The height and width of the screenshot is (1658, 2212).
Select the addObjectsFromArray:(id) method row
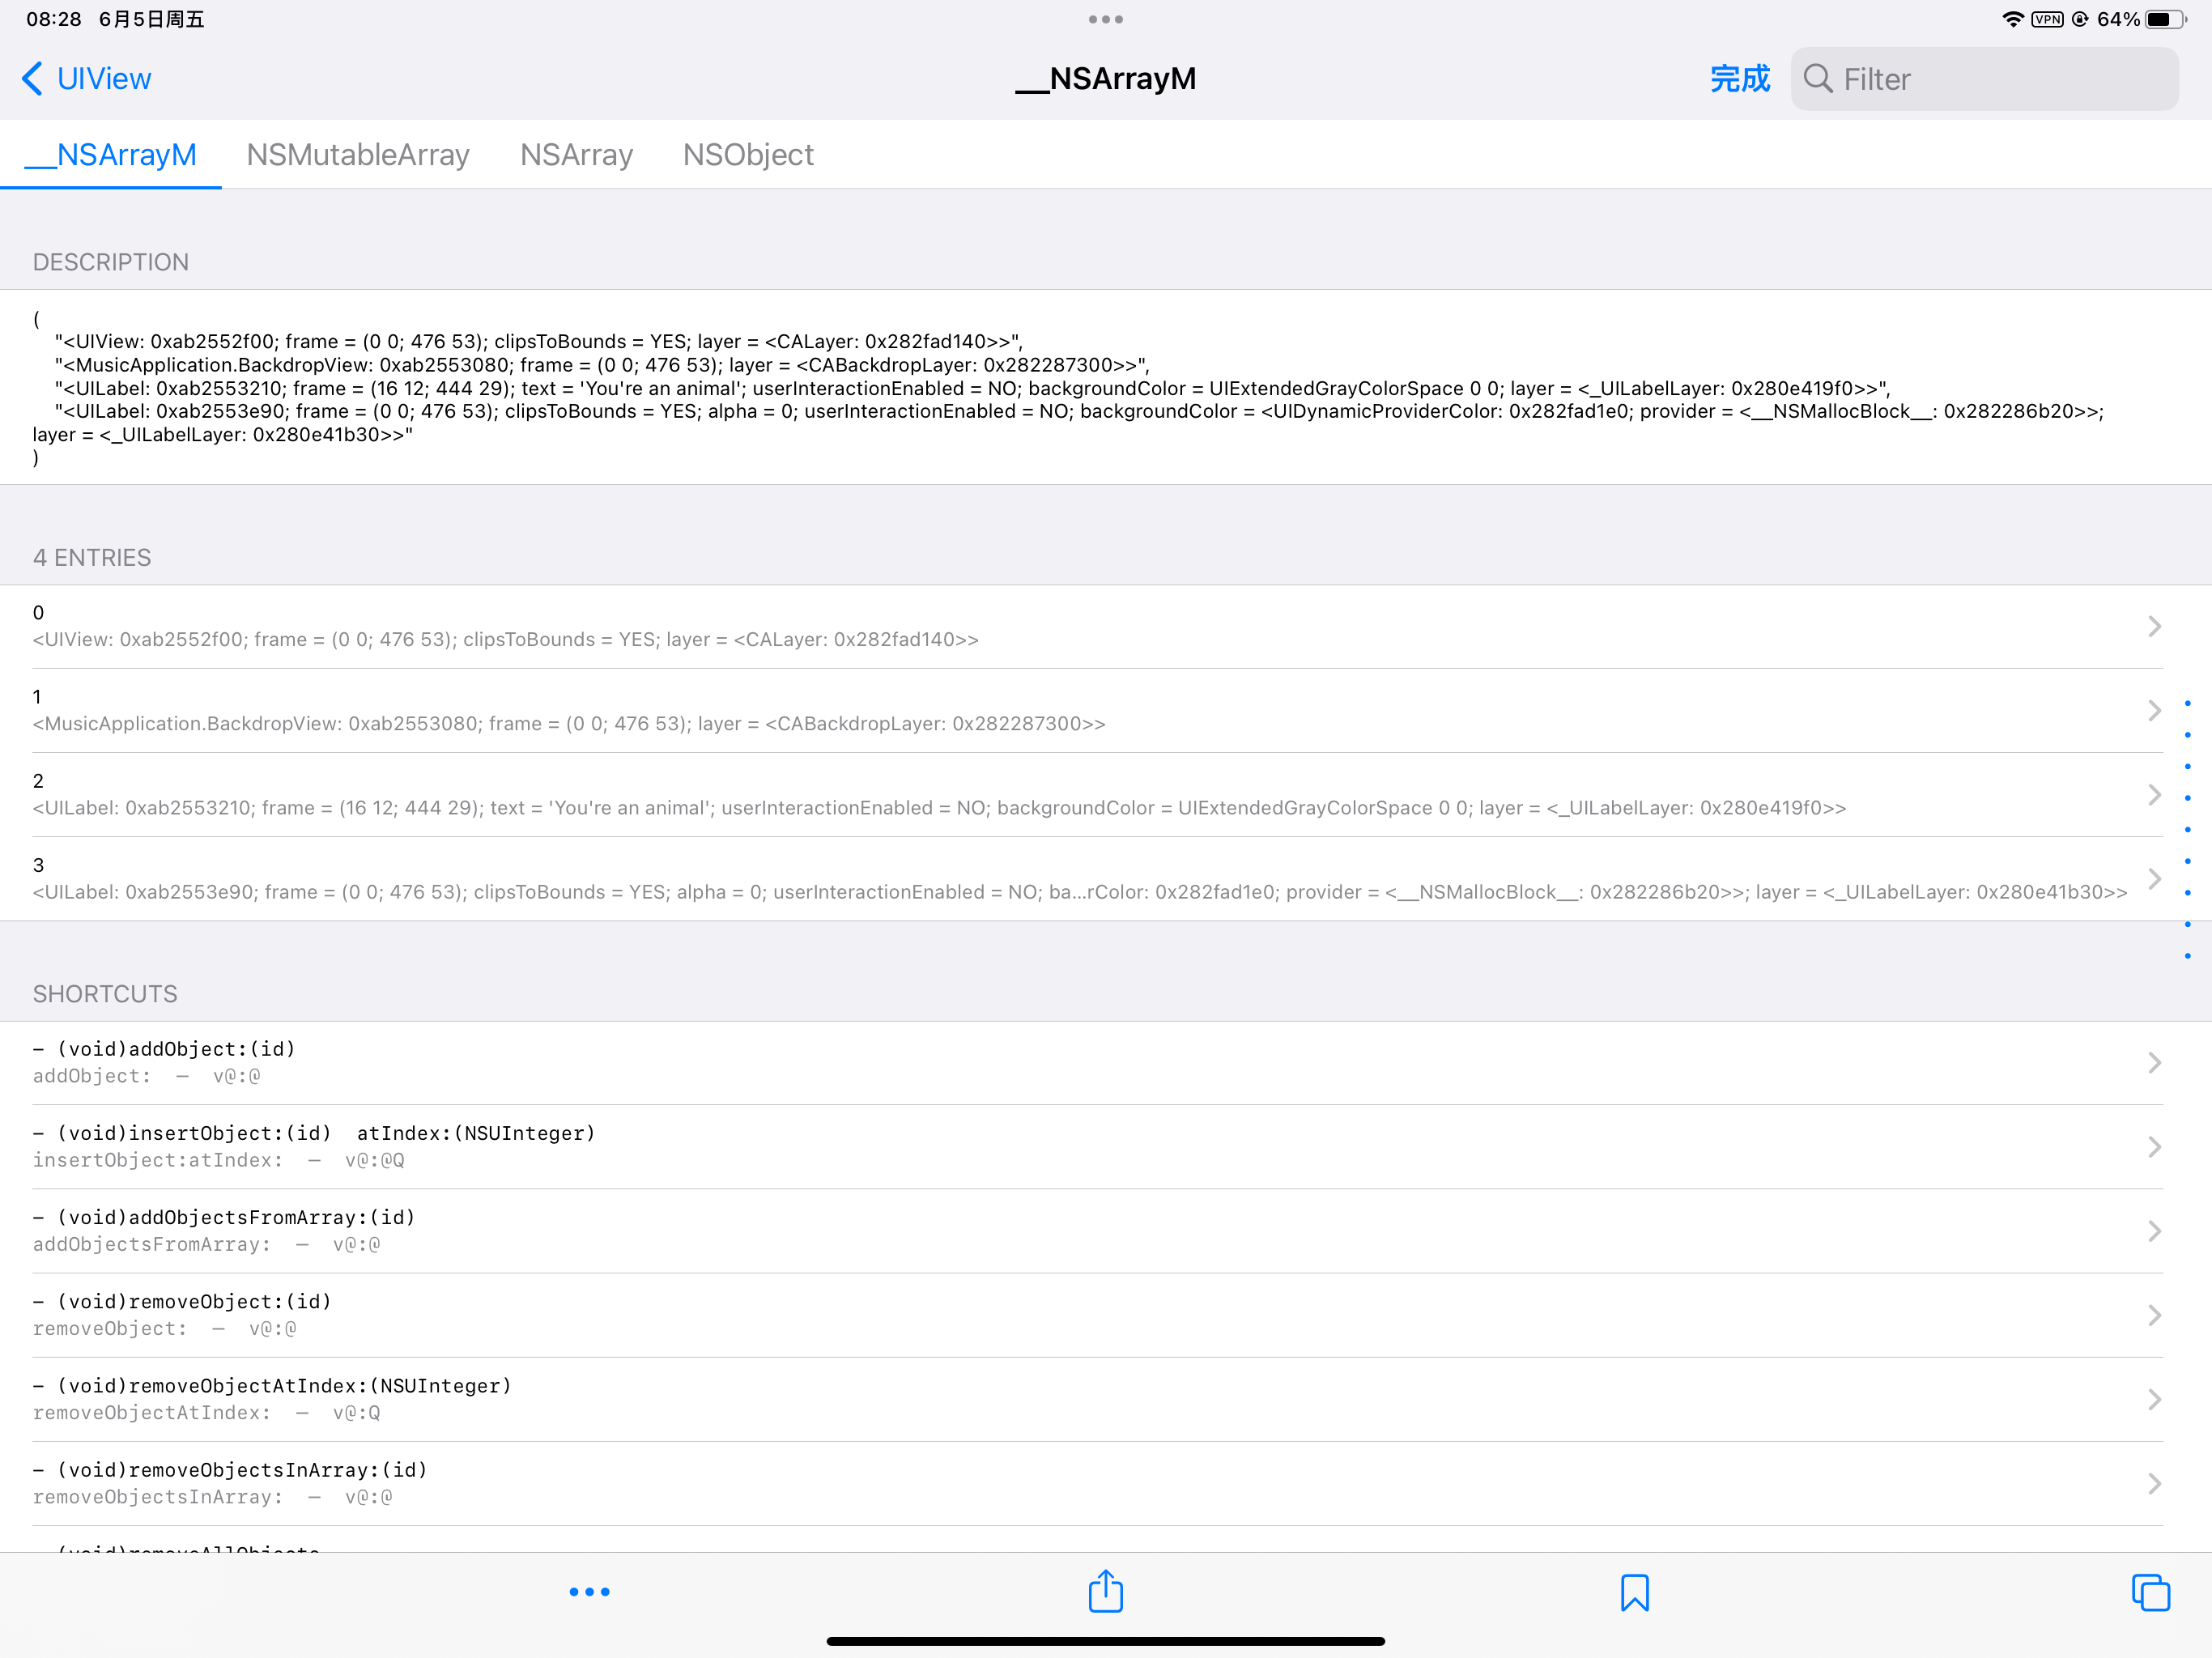tap(1106, 1230)
